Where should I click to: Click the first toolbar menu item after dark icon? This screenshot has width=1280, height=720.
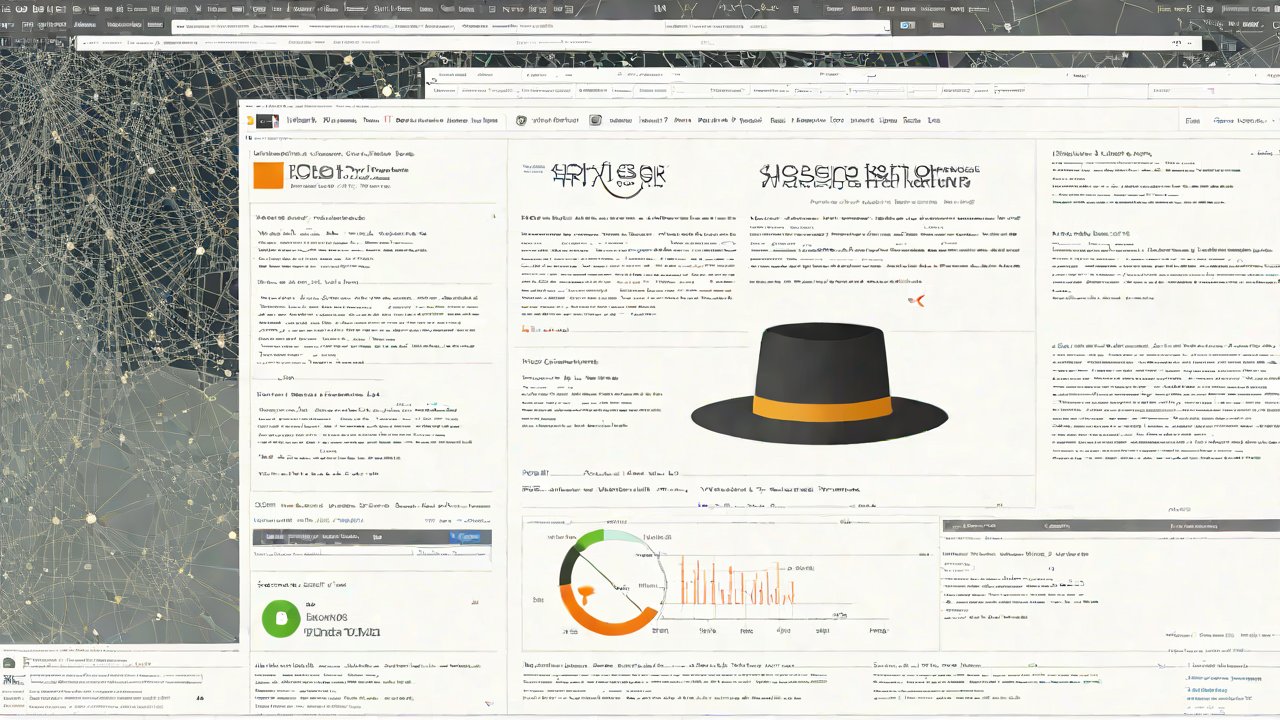[x=304, y=121]
